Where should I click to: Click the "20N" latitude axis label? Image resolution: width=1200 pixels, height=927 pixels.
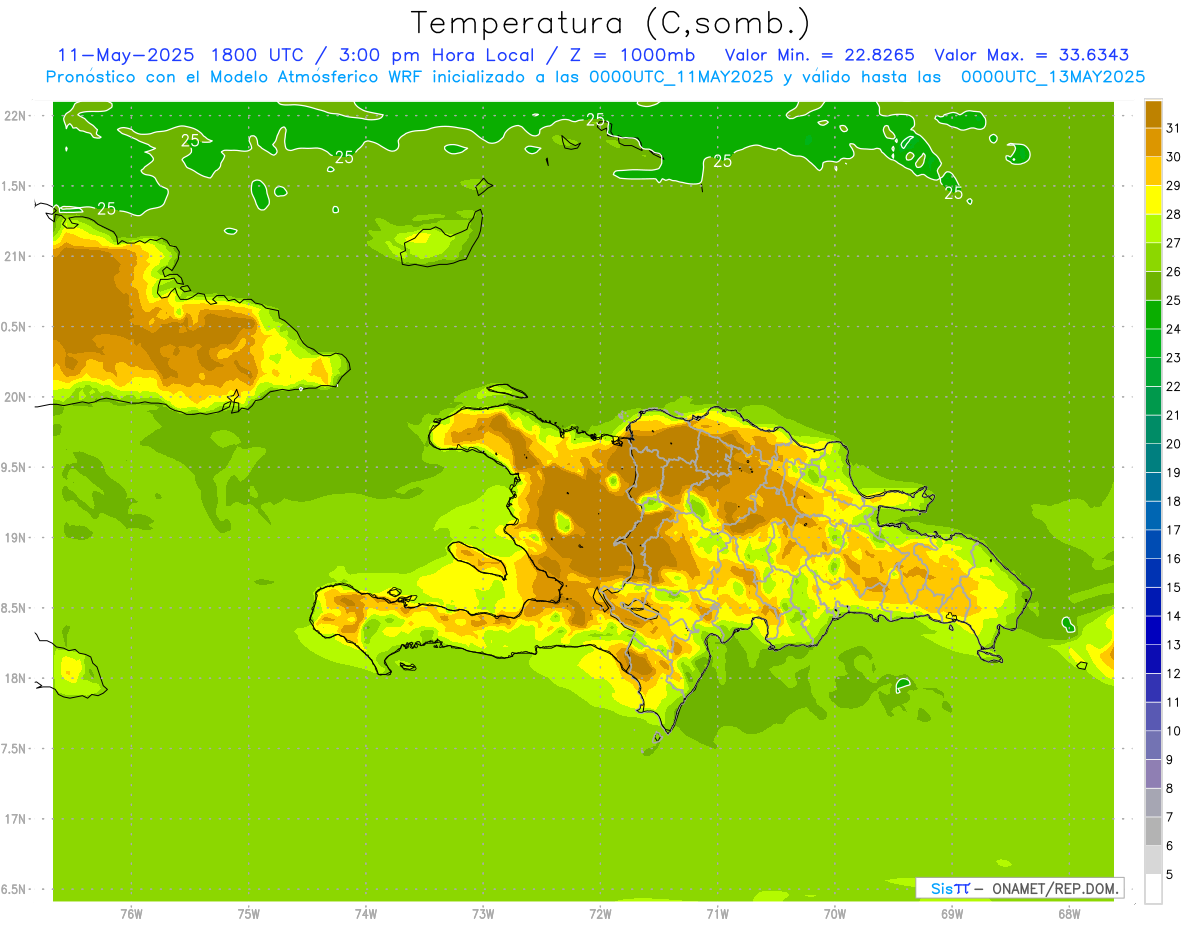(x=15, y=398)
